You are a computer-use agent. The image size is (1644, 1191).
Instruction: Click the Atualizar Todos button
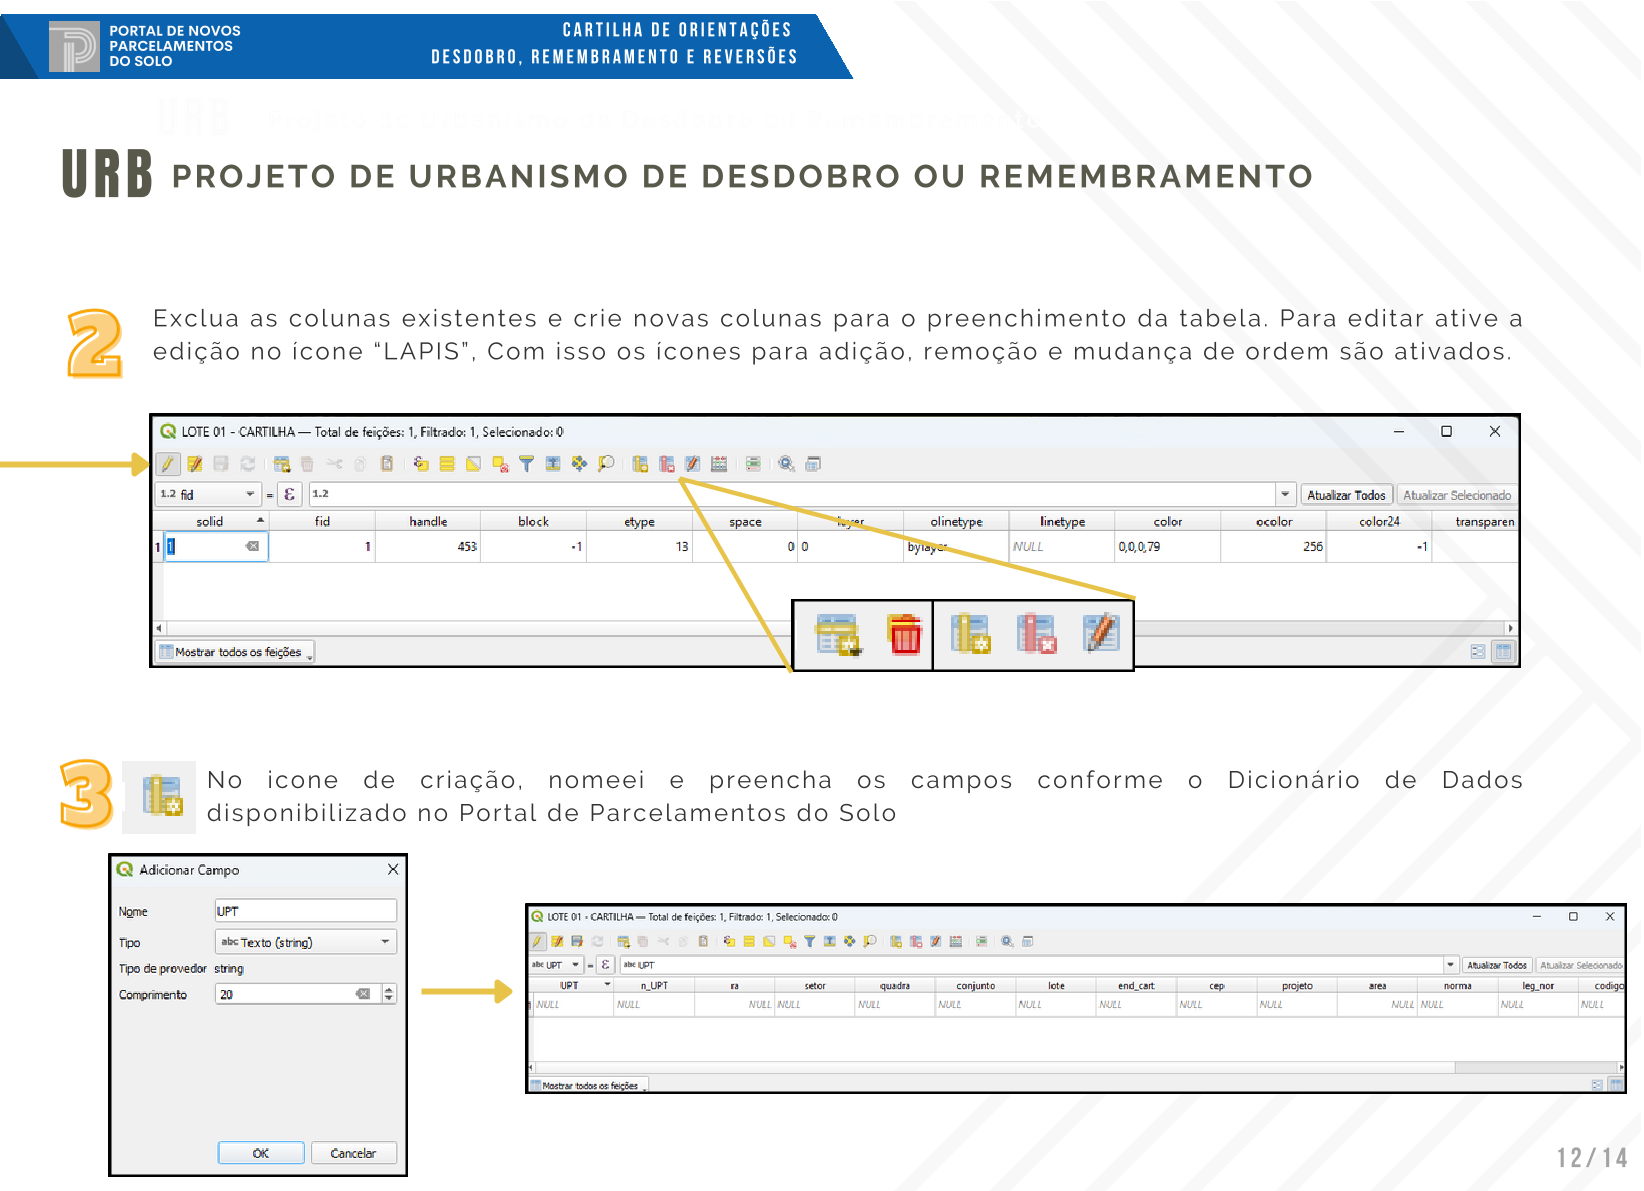coord(1346,495)
